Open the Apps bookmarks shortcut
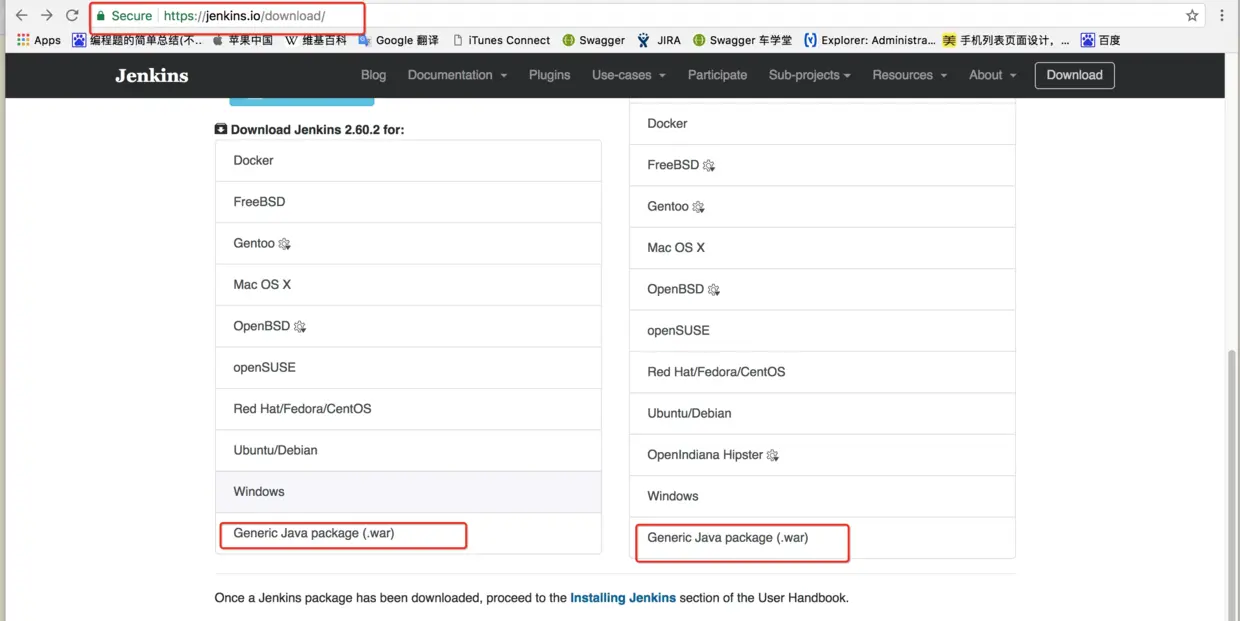Screen dimensions: 1240x621 (39, 40)
